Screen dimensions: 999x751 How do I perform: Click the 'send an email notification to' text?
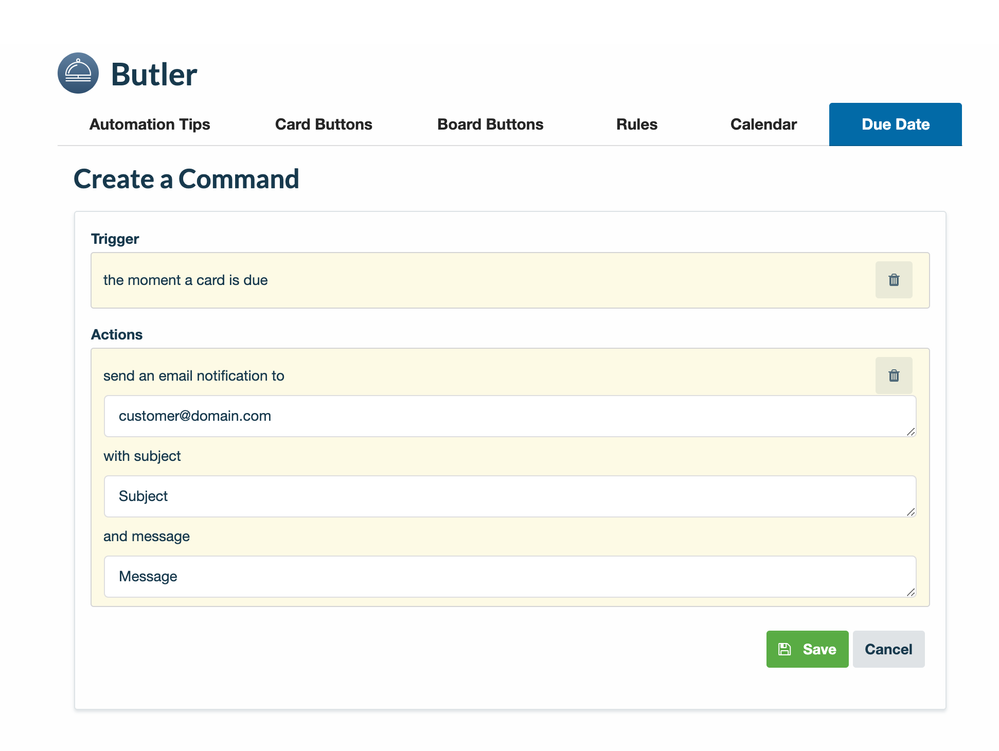pyautogui.click(x=194, y=376)
